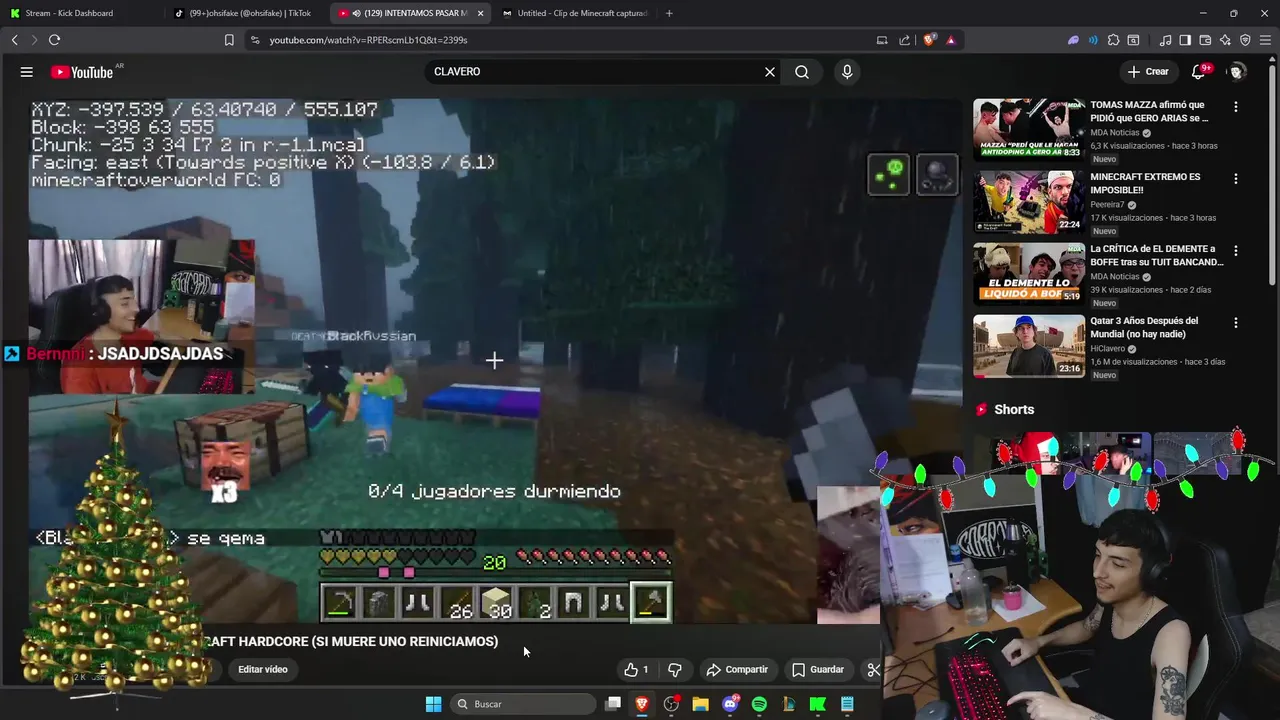Clear the CLAVERO search text
Screen dimensions: 1280x720
(770, 72)
